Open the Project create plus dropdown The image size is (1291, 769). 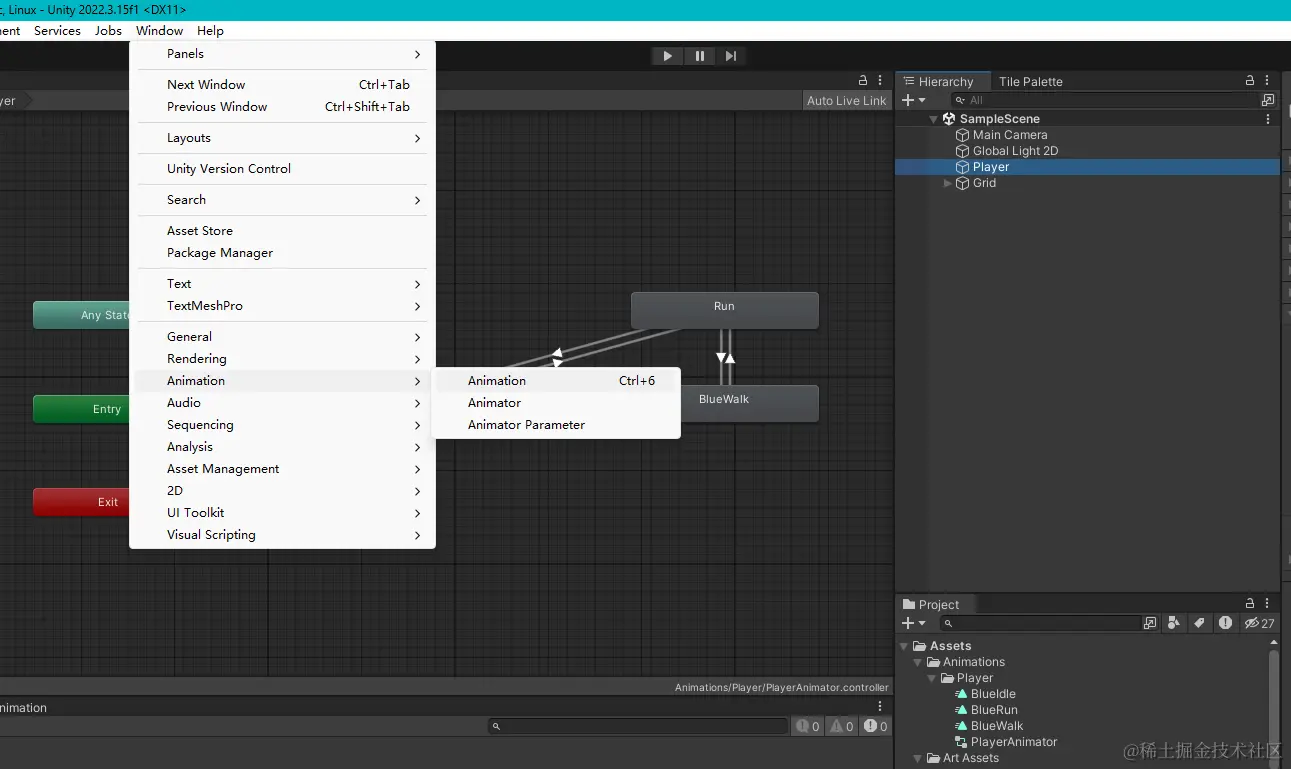pyautogui.click(x=914, y=623)
